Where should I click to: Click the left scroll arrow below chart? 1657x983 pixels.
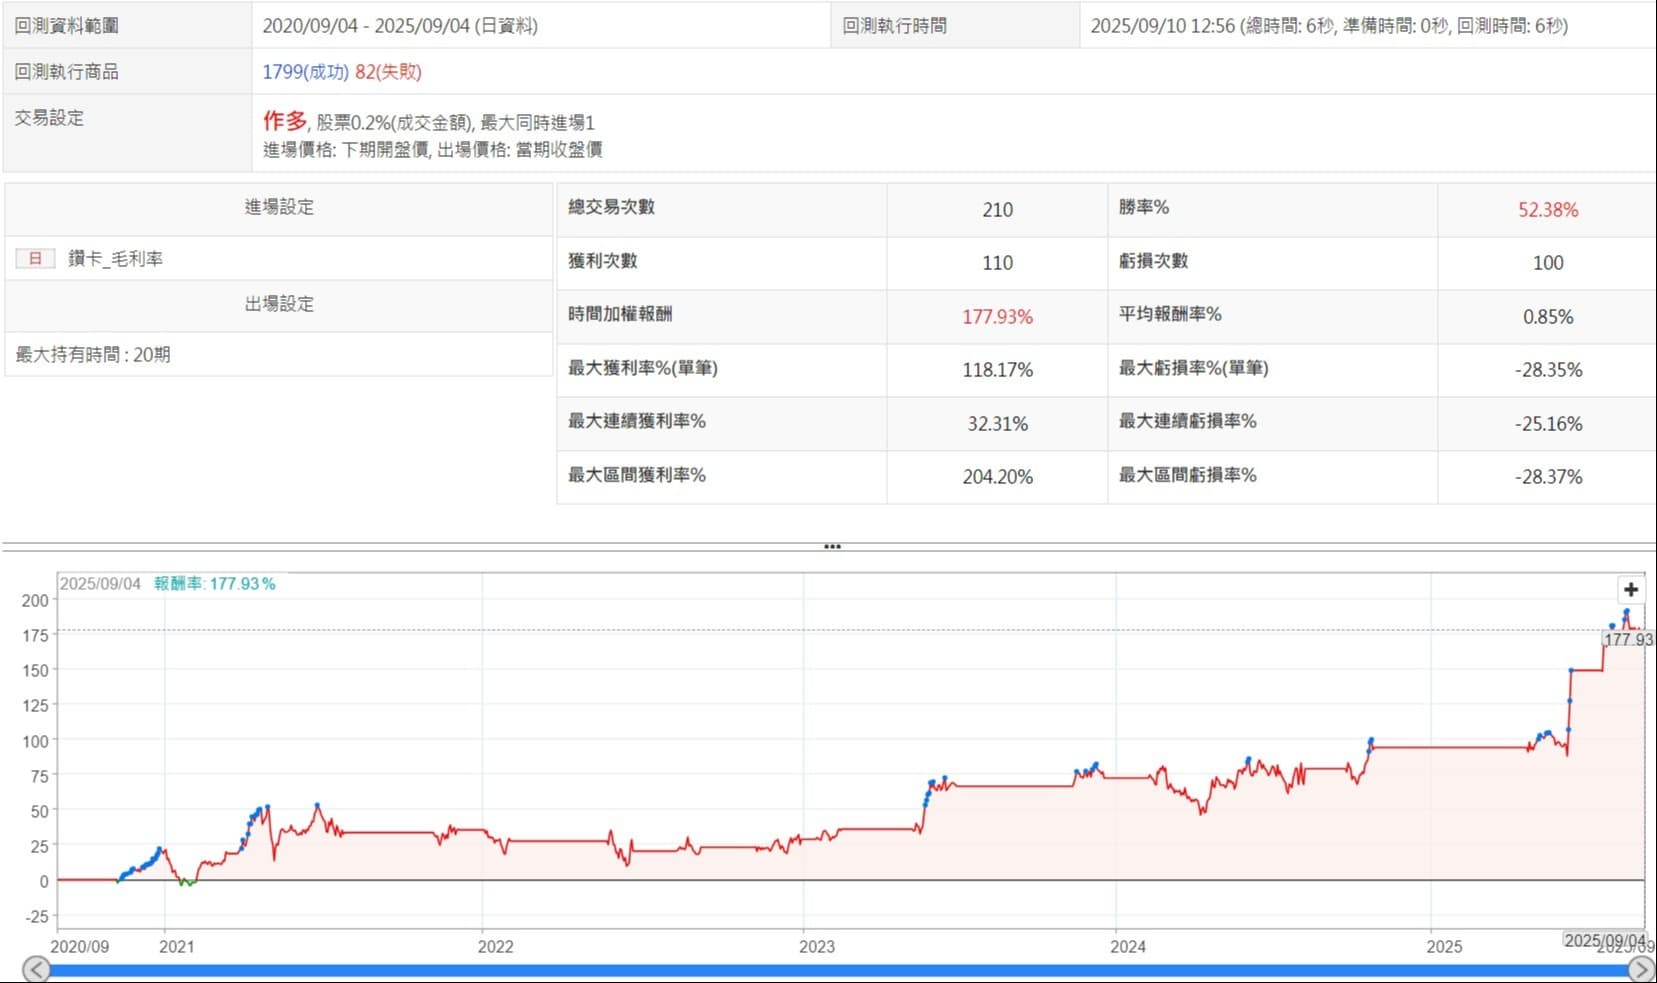tap(36, 969)
